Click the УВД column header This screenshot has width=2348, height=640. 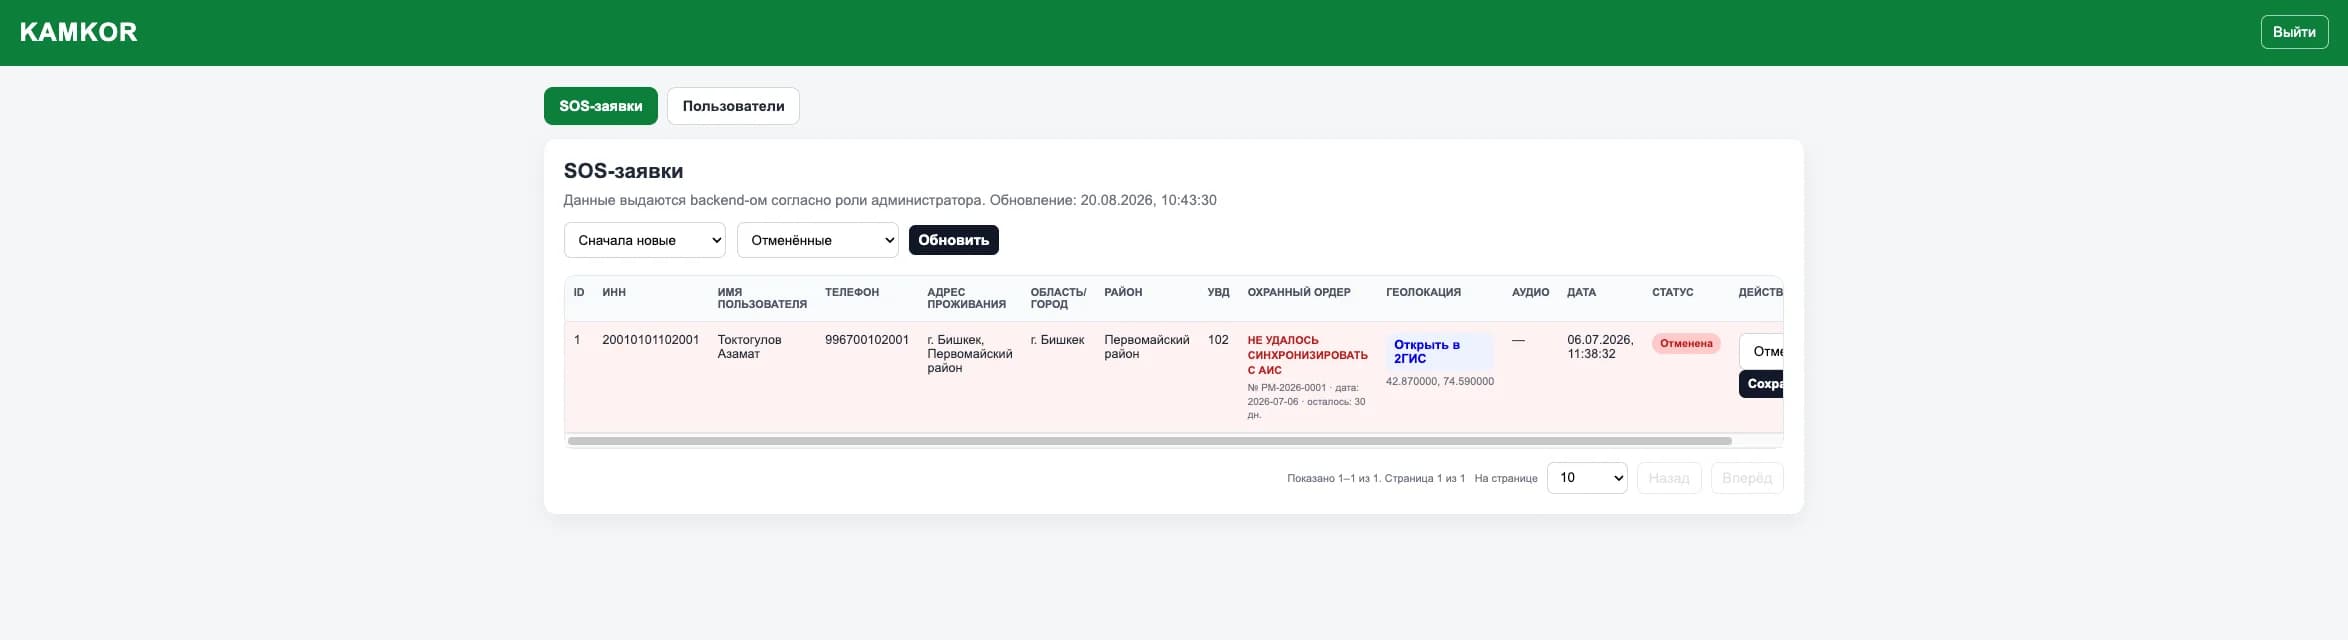pos(1218,292)
